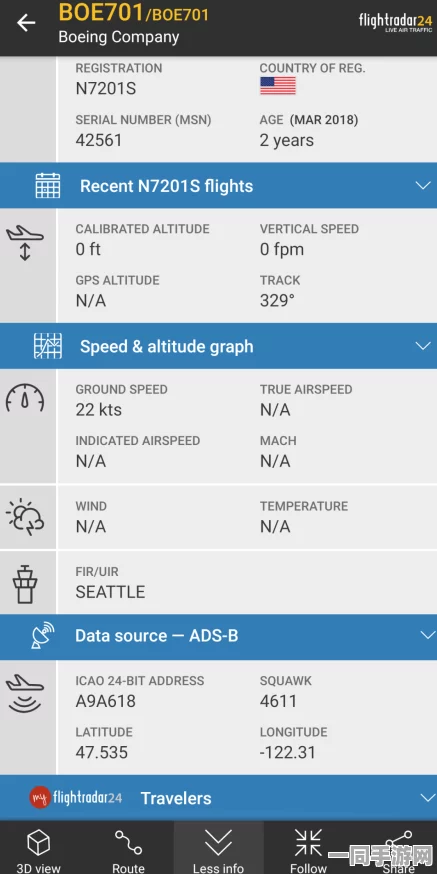Screen dimensions: 437x874
Task: Tap the altitude airplane icon
Action: [x=25, y=243]
